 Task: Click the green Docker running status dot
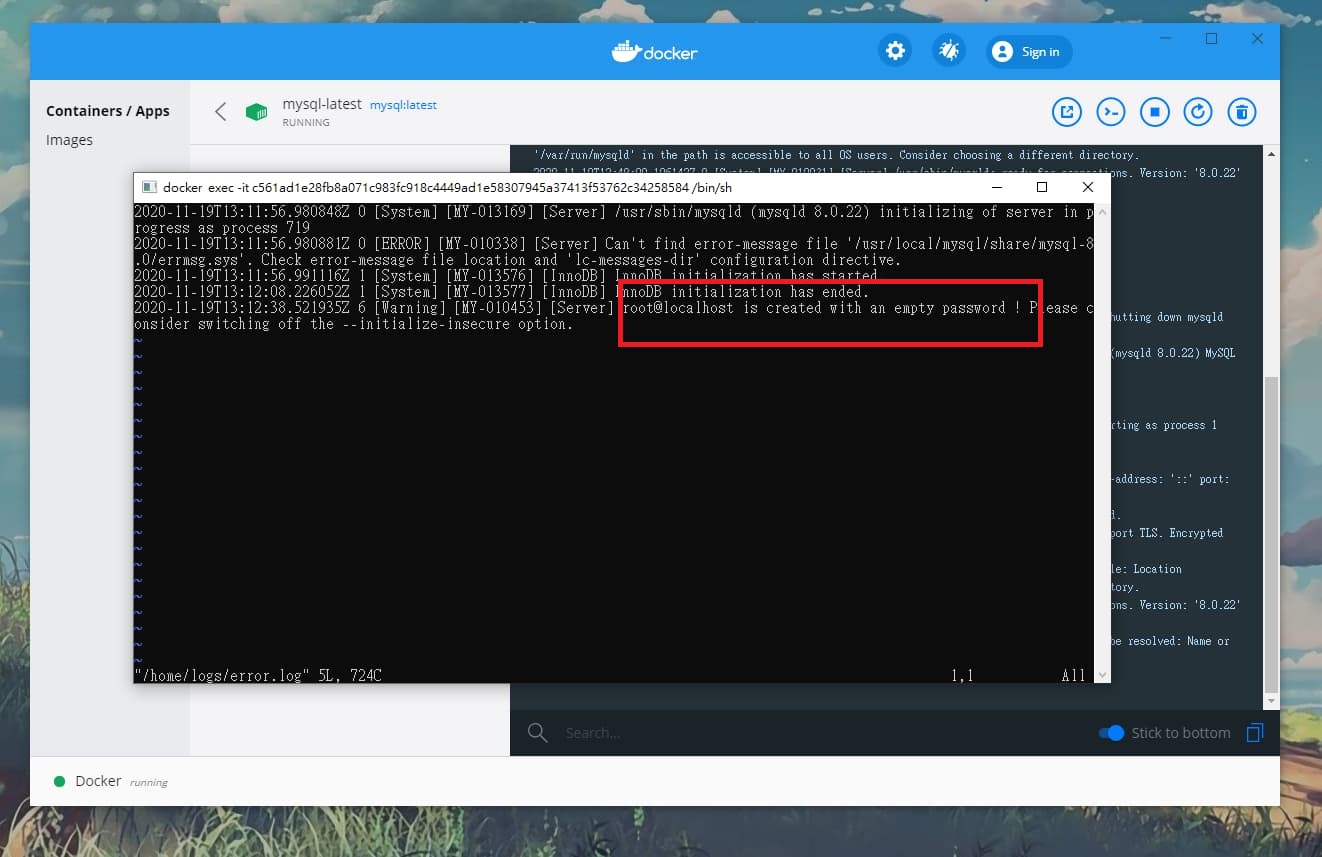tap(59, 782)
